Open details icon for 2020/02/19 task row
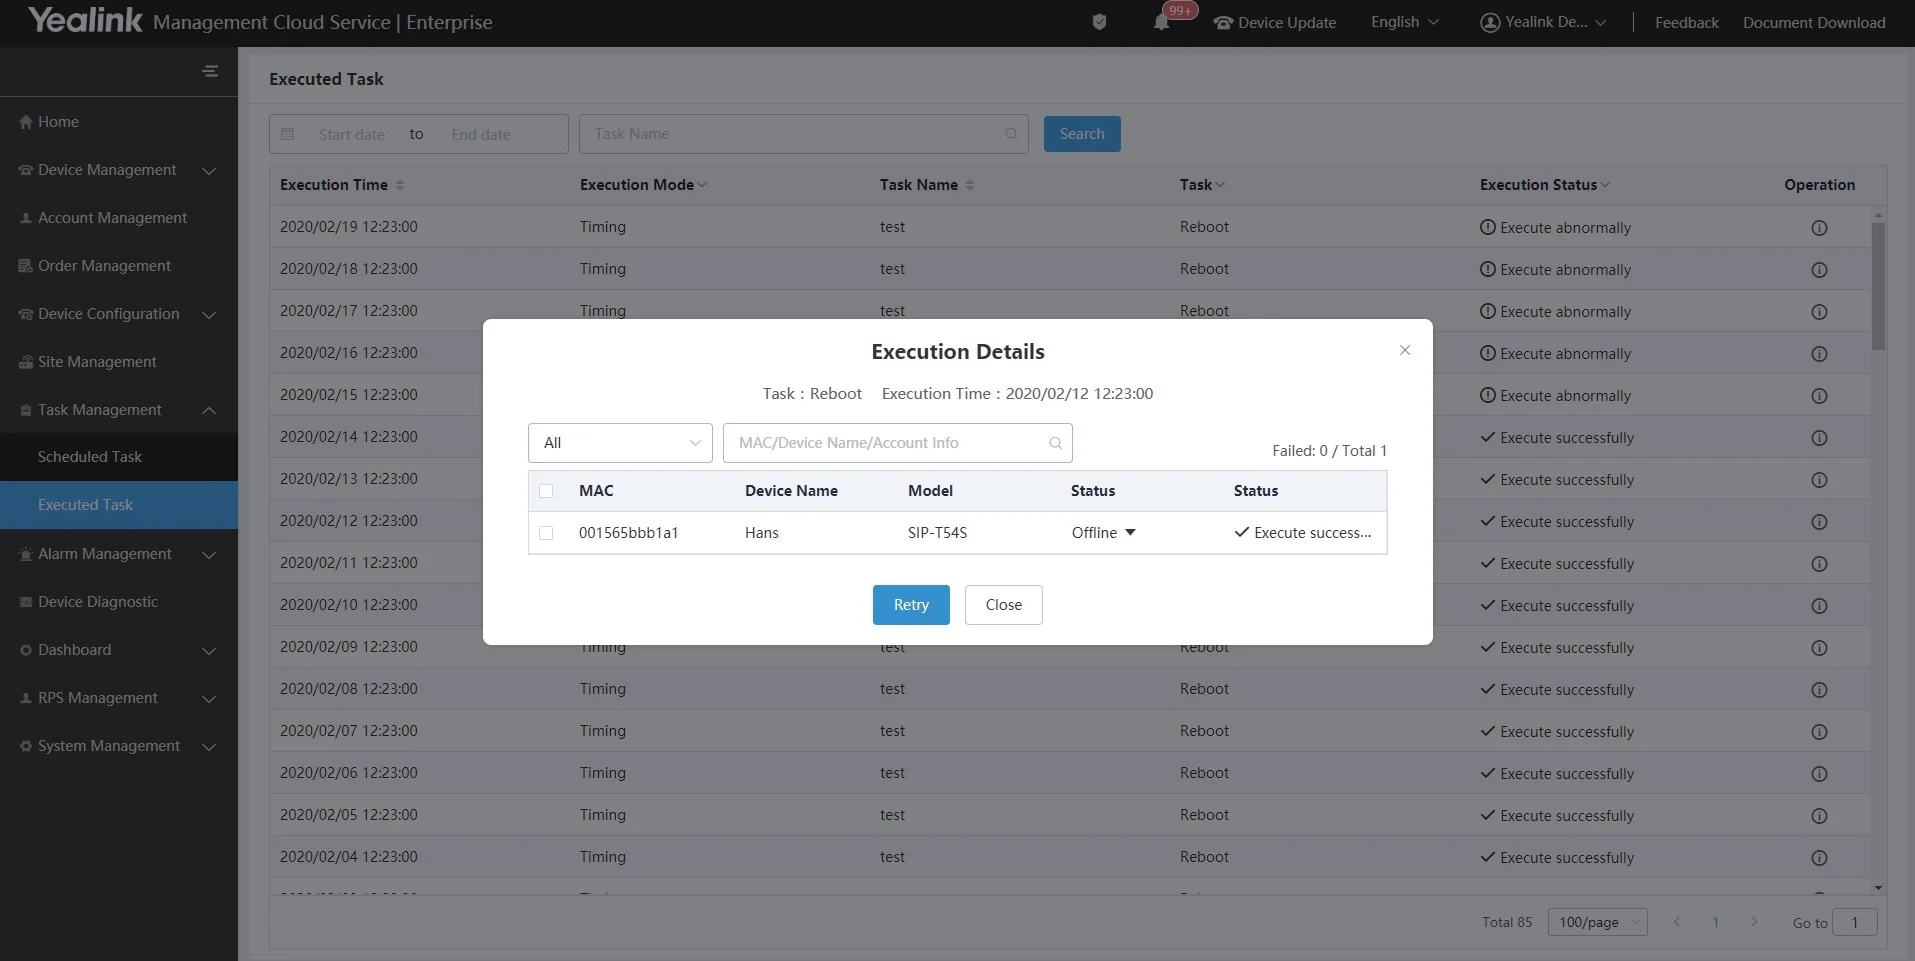Image resolution: width=1915 pixels, height=961 pixels. click(x=1819, y=228)
